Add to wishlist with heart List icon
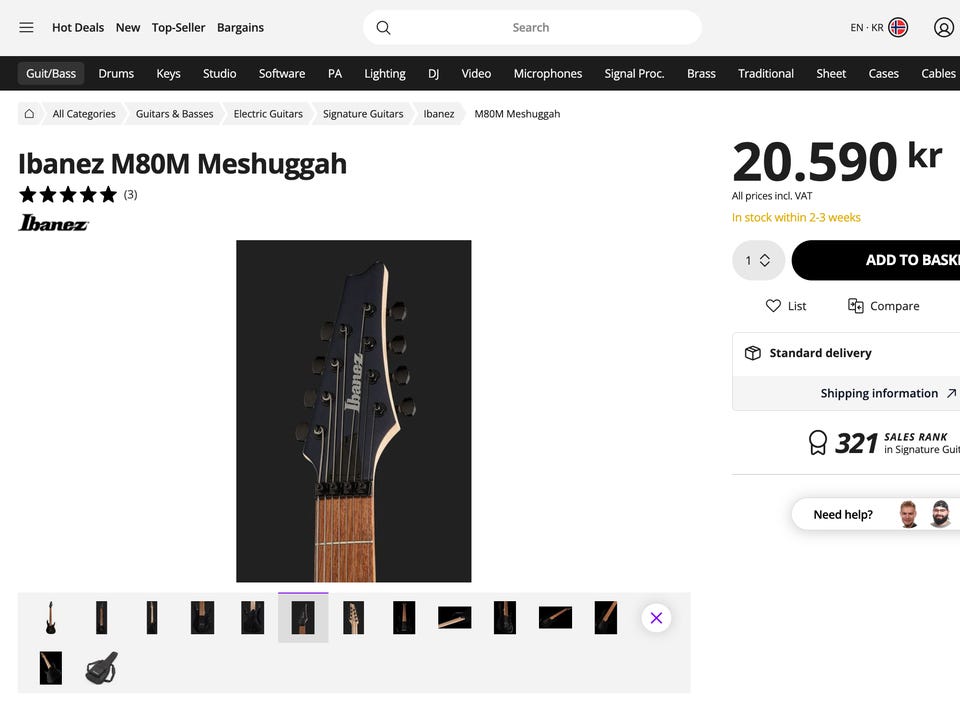 pyautogui.click(x=774, y=306)
